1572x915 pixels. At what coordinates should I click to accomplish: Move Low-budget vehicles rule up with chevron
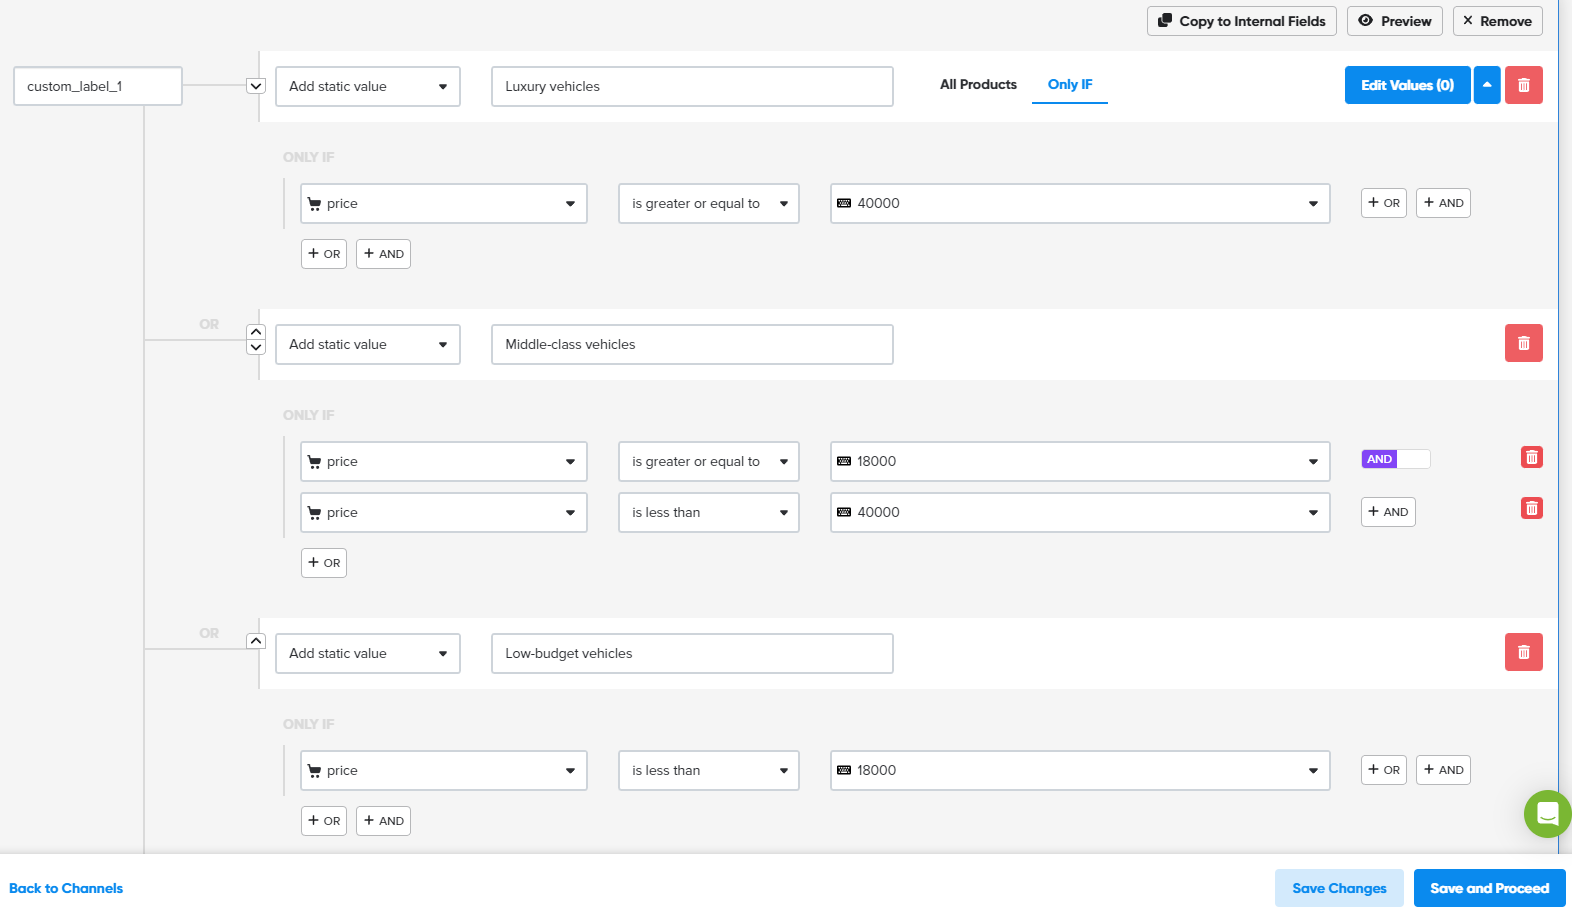point(256,641)
